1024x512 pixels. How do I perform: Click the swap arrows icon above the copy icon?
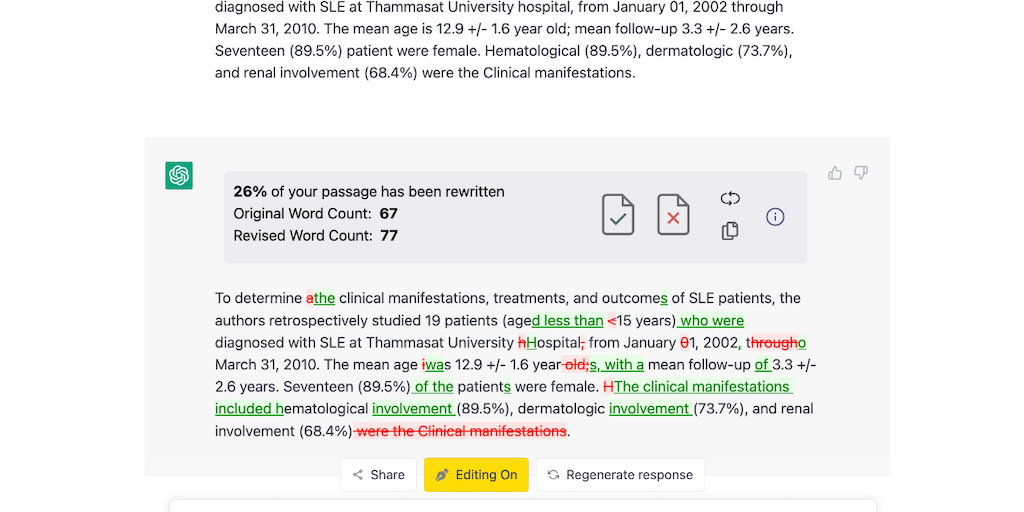(730, 199)
